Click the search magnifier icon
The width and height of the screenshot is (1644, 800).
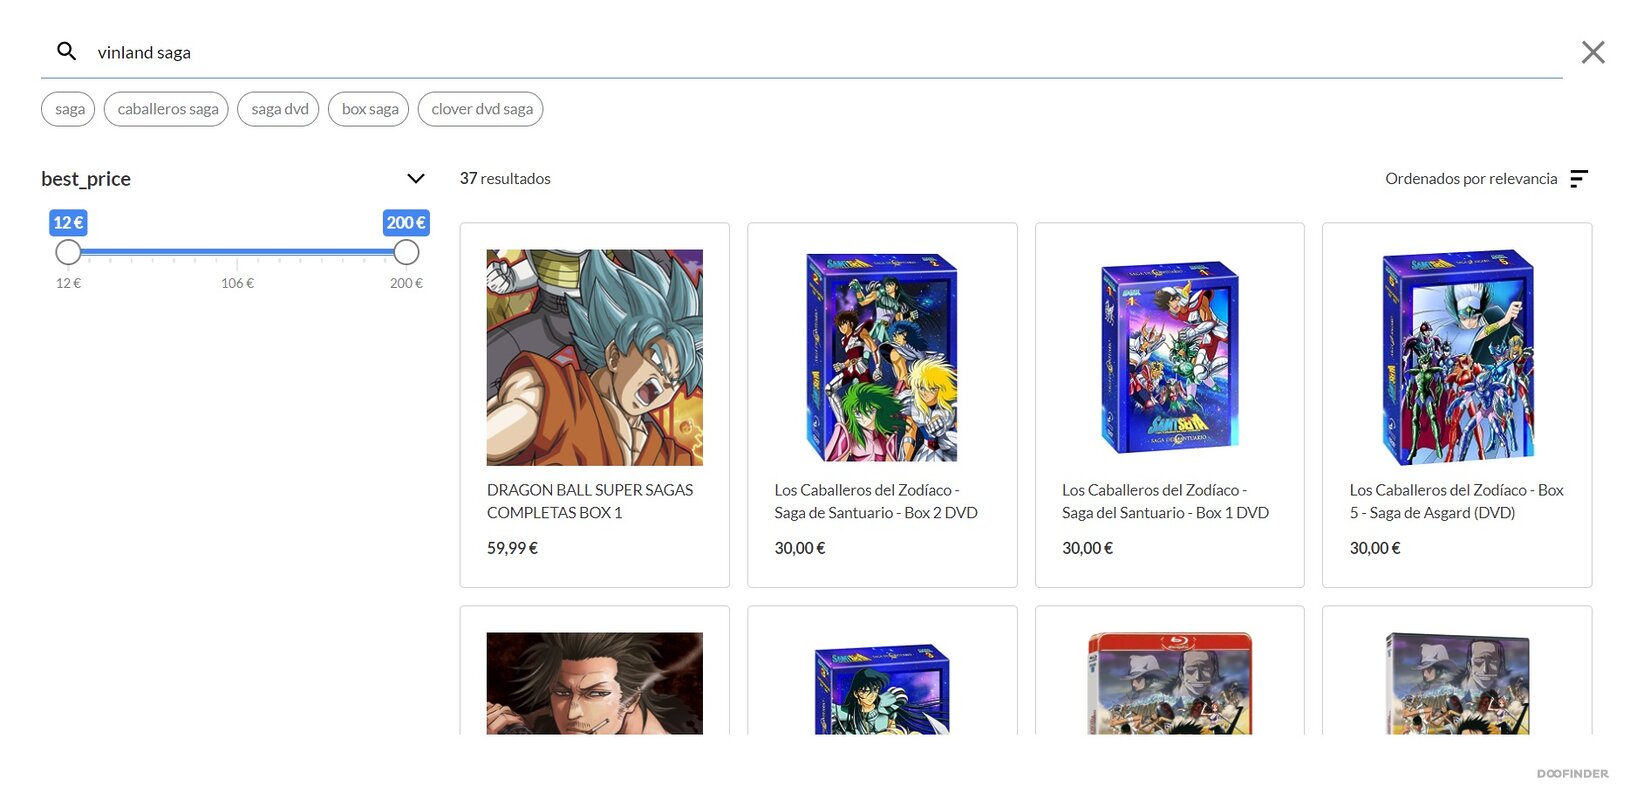[x=66, y=51]
